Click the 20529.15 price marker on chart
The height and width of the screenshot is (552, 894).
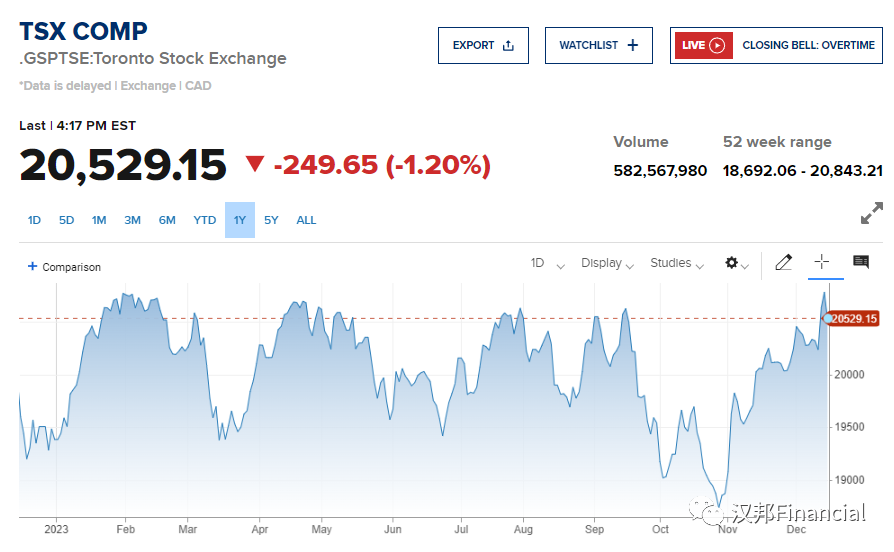(853, 319)
